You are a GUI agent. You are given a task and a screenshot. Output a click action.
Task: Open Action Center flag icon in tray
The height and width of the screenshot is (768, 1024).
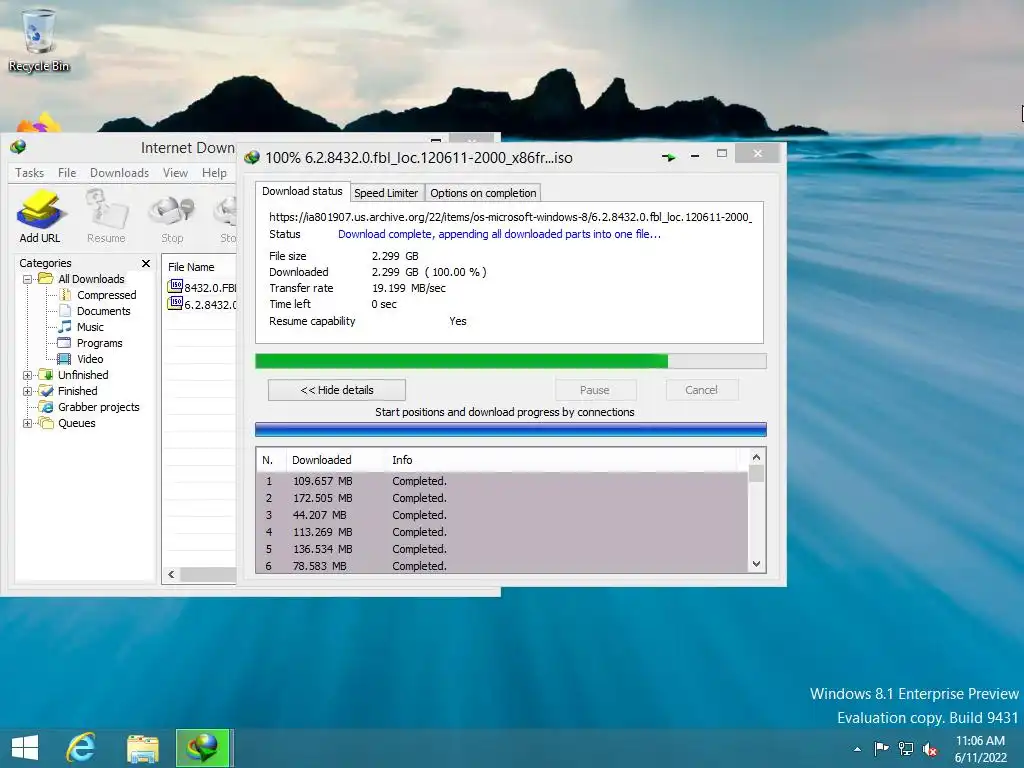click(x=882, y=748)
